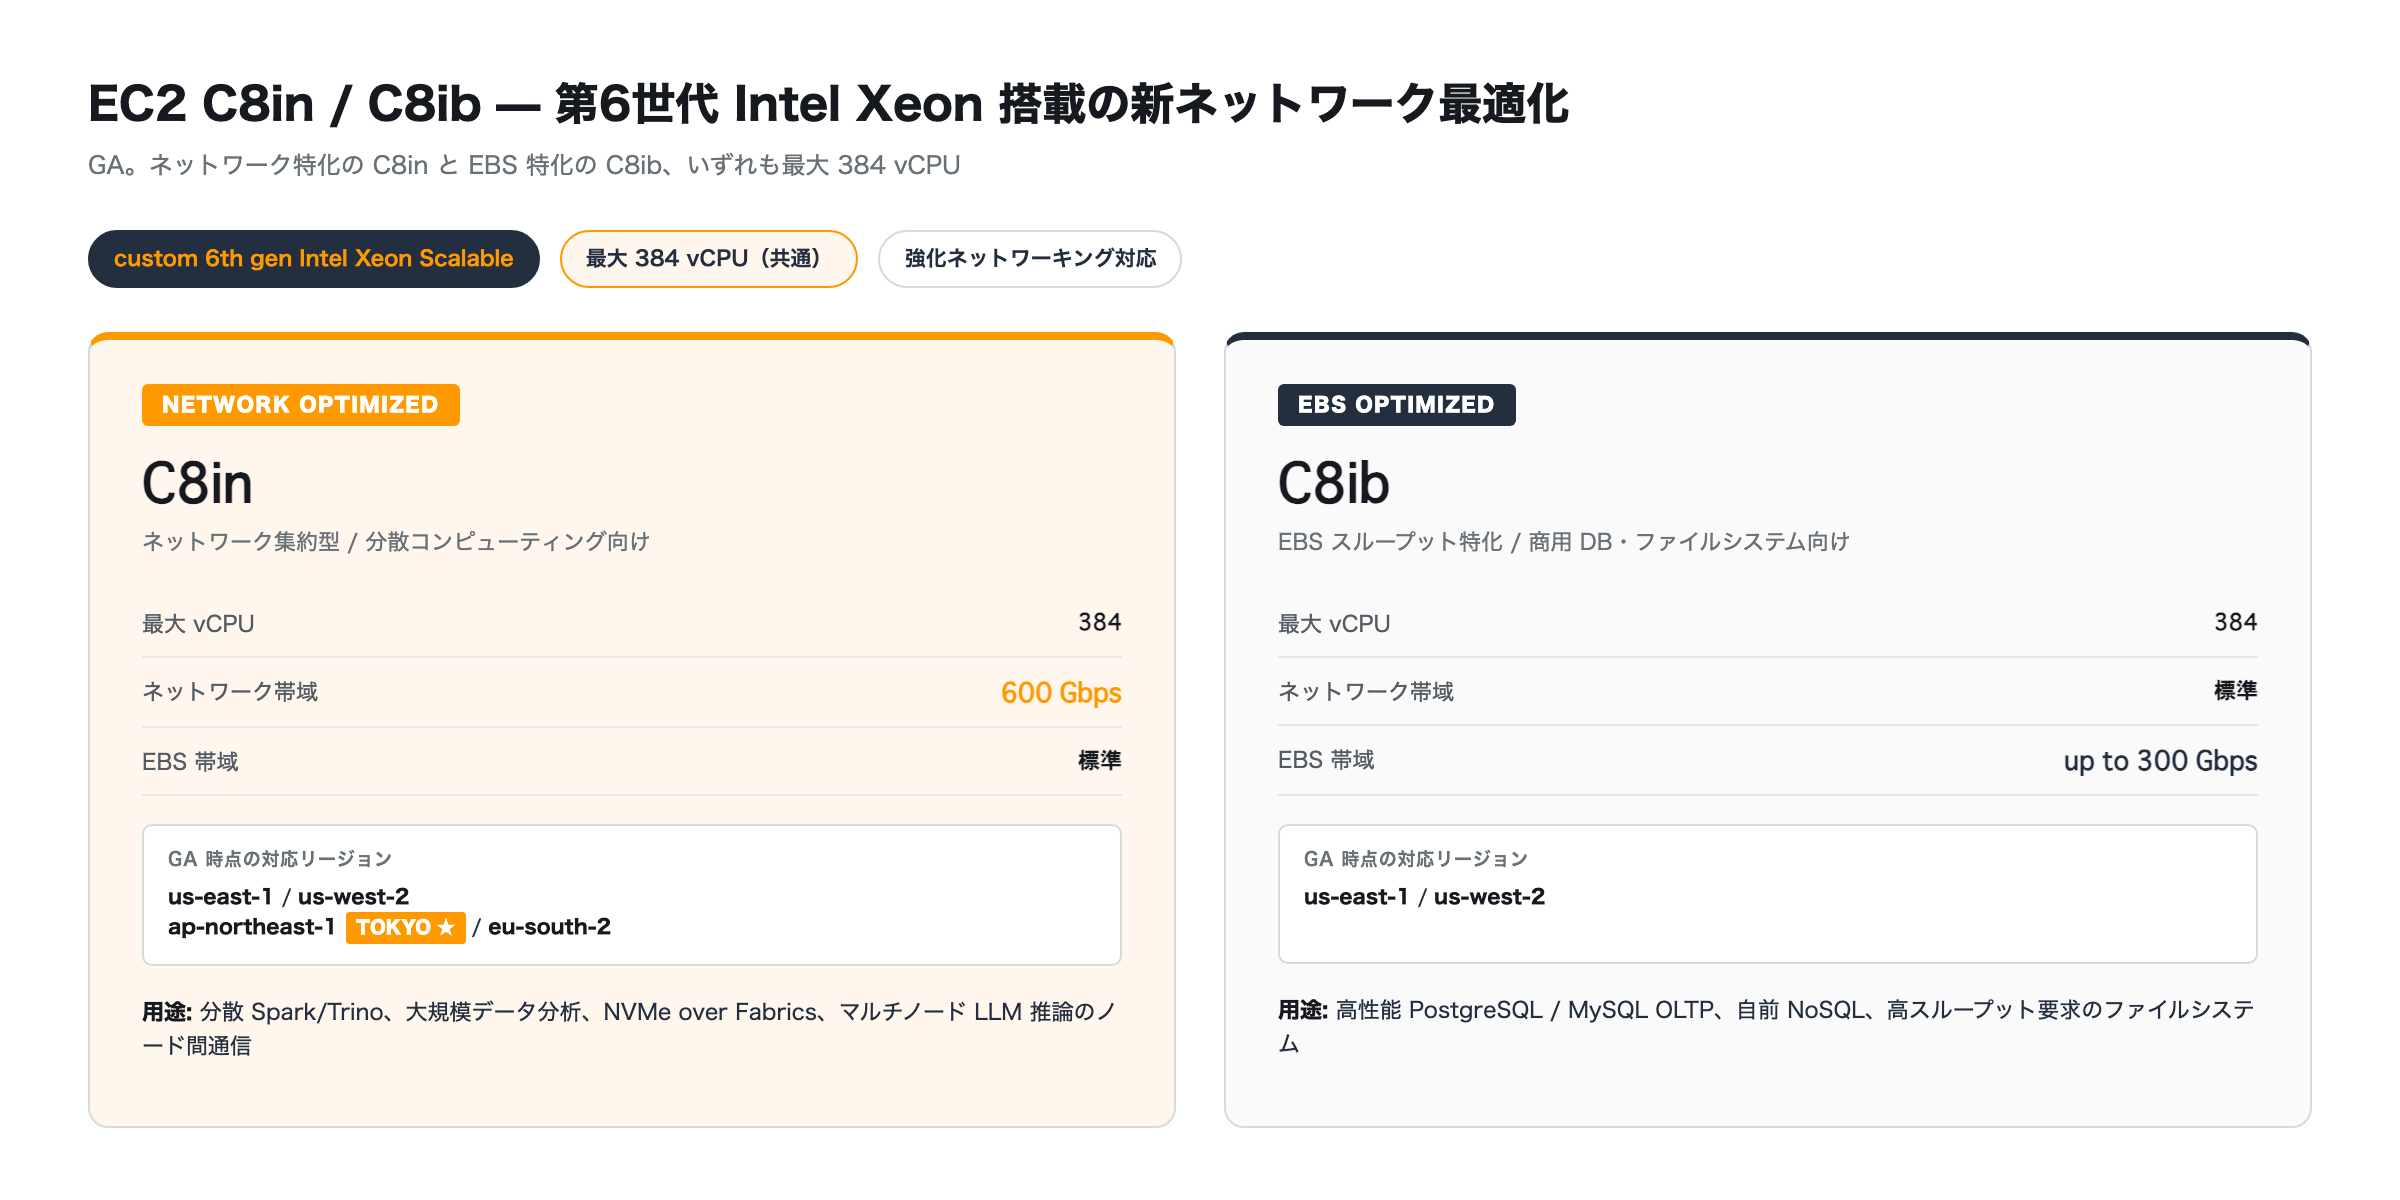
Task: Click C8ib description EBS スループット特化
Action: [1564, 541]
